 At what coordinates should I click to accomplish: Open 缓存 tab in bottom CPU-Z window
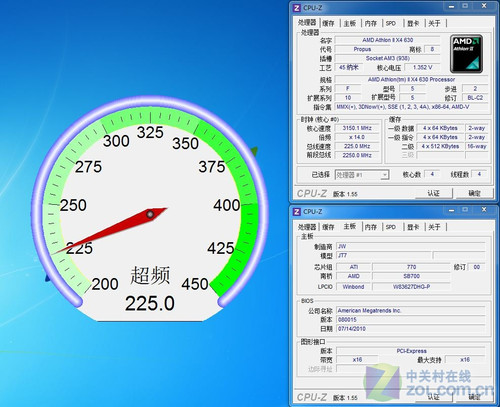click(328, 227)
